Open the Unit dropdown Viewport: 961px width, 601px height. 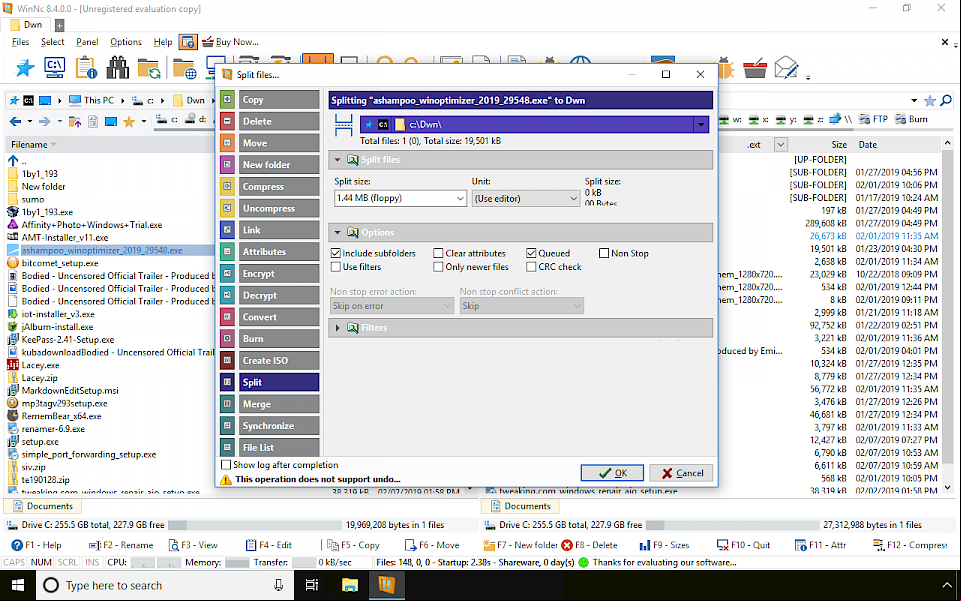click(526, 198)
